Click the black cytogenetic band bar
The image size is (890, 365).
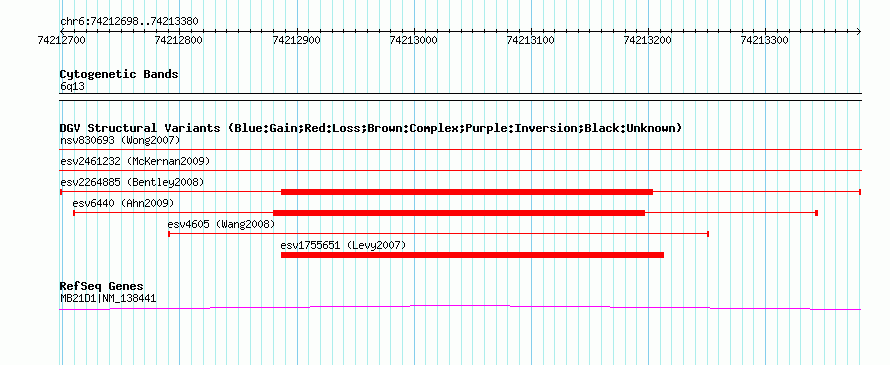coord(461,97)
